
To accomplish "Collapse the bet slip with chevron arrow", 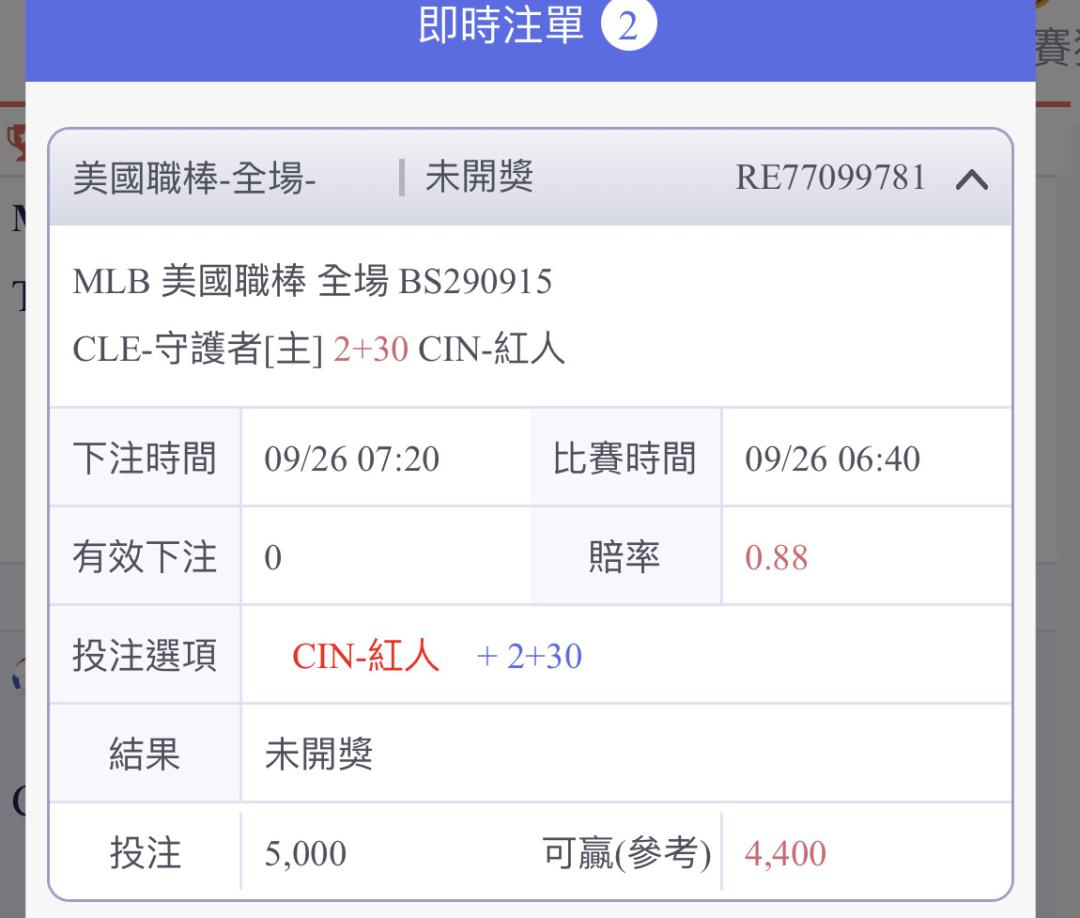I will 972,180.
